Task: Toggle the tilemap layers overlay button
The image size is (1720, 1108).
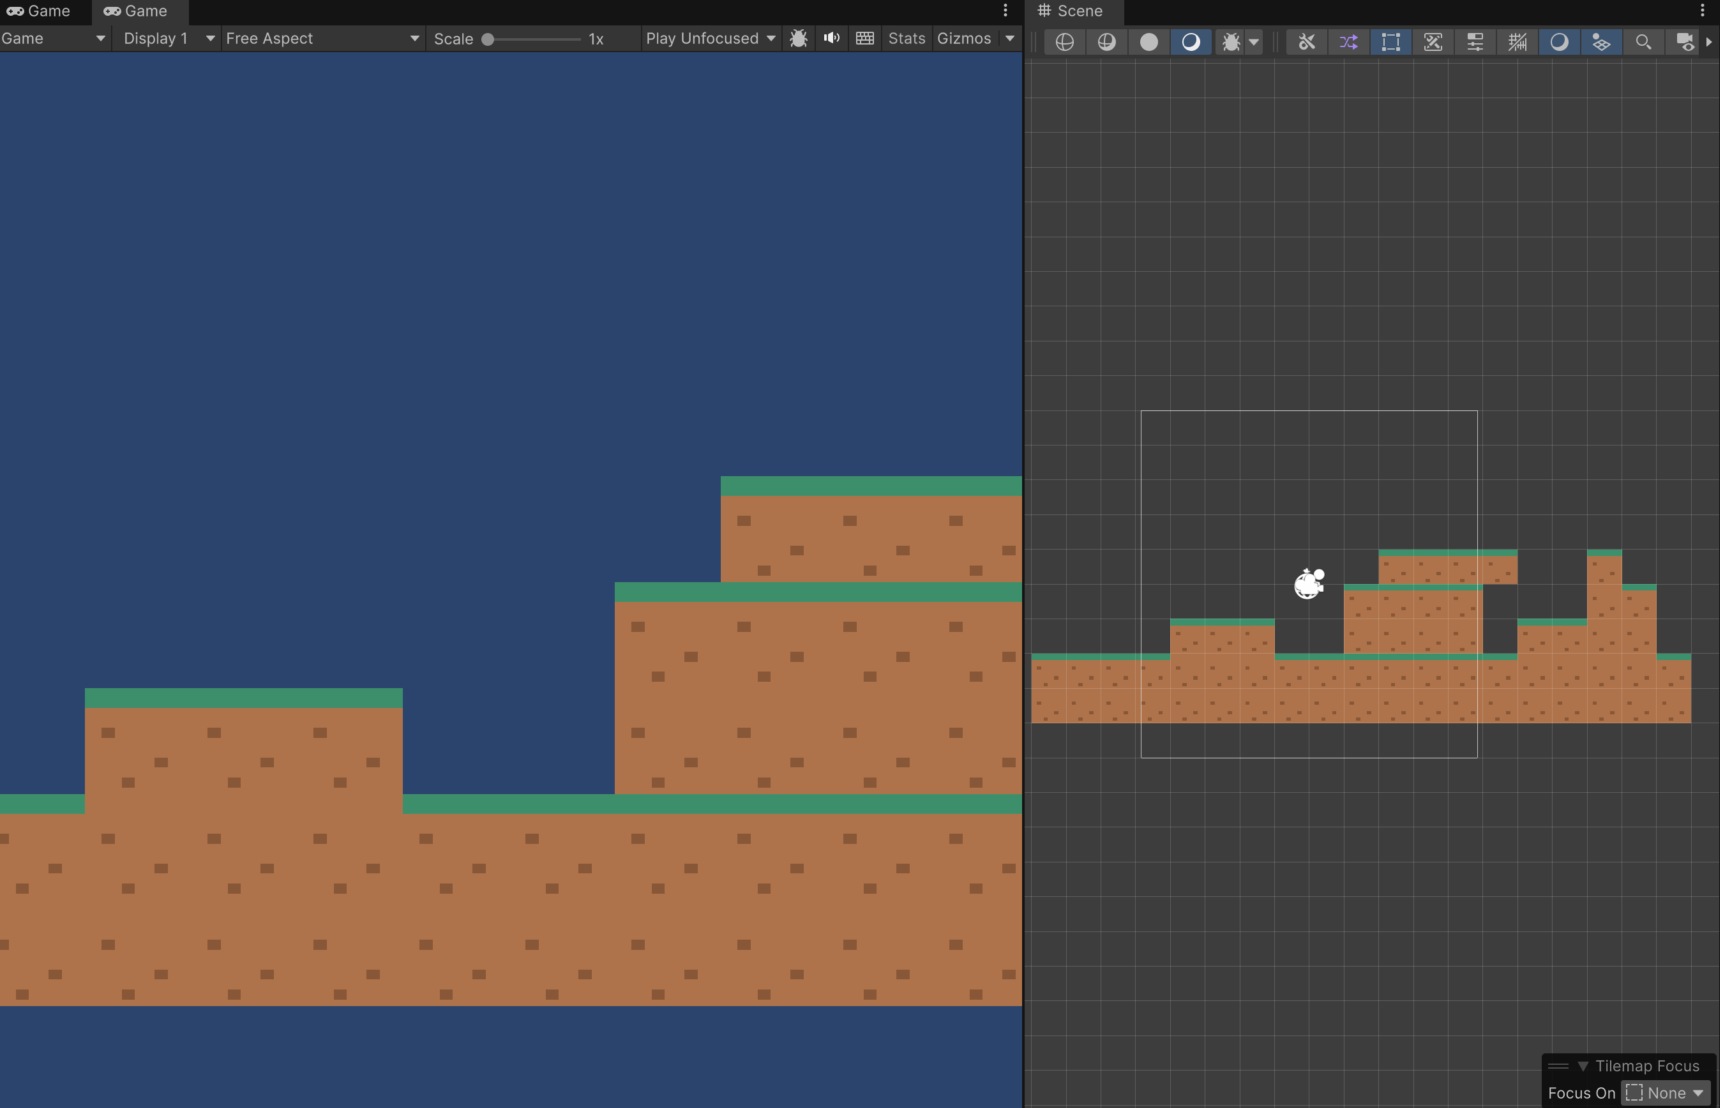Action: coord(1601,42)
